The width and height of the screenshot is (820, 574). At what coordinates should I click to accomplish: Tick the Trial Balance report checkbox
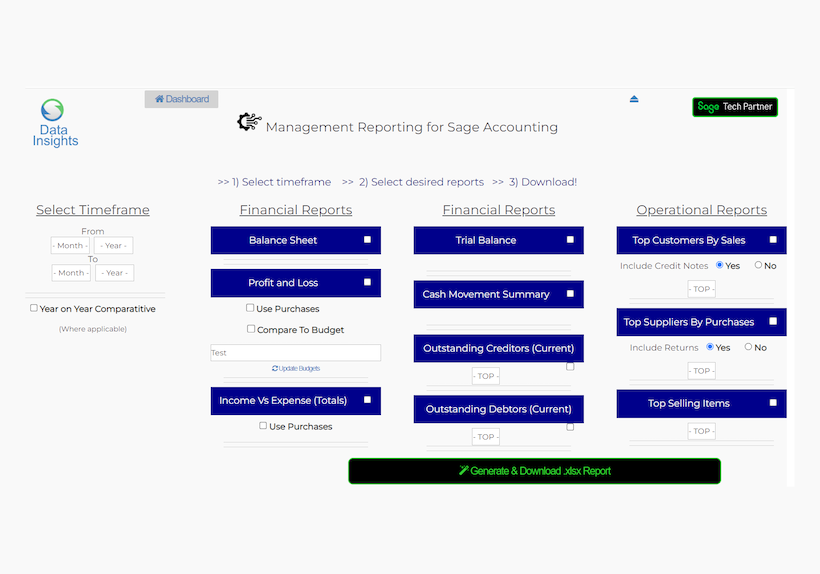570,240
